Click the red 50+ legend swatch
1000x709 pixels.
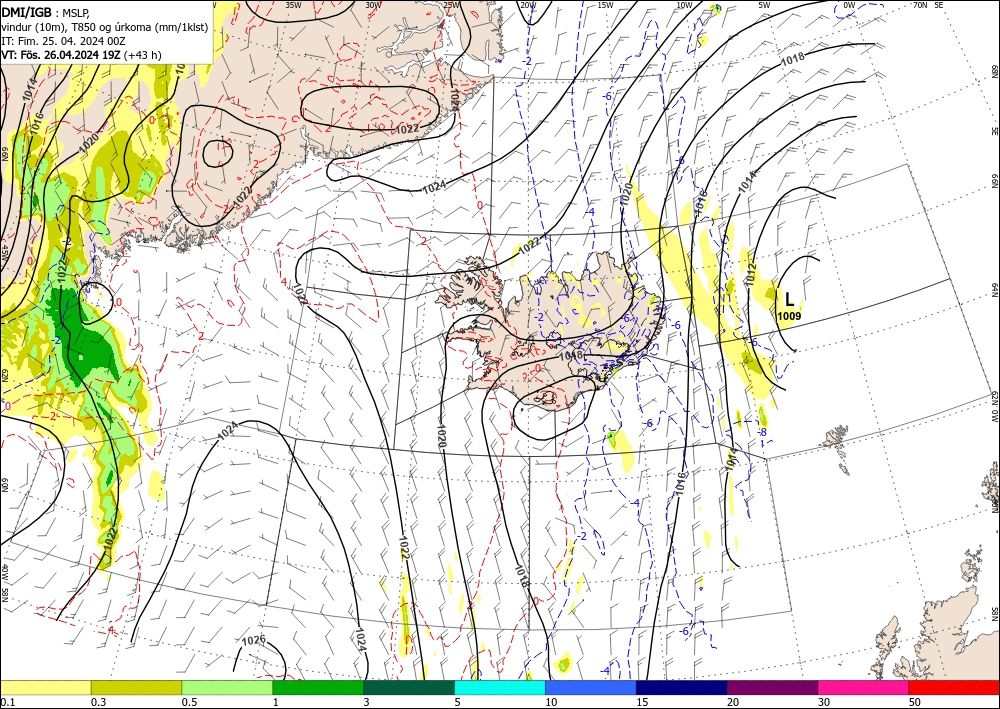point(954,687)
